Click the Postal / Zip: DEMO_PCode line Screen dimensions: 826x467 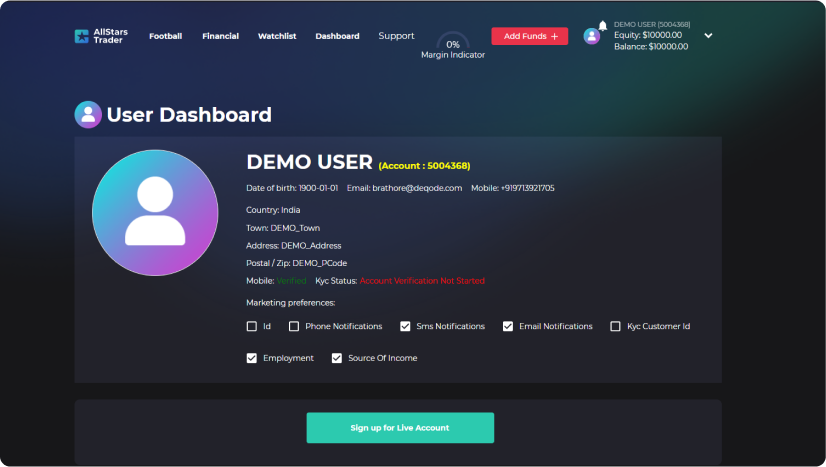tap(296, 263)
